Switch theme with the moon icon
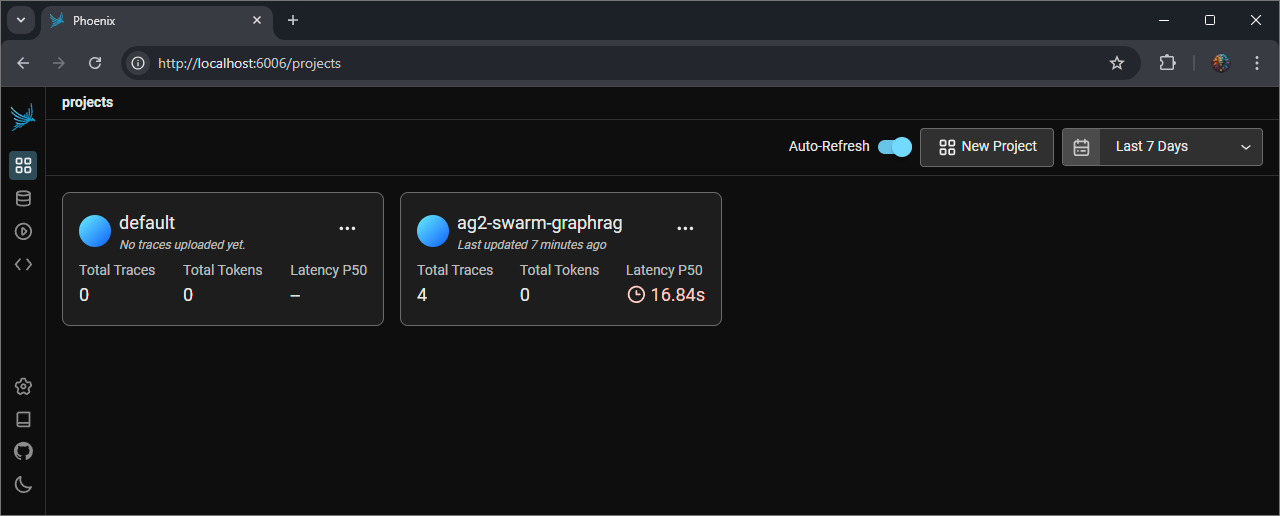Viewport: 1280px width, 516px height. click(x=23, y=484)
